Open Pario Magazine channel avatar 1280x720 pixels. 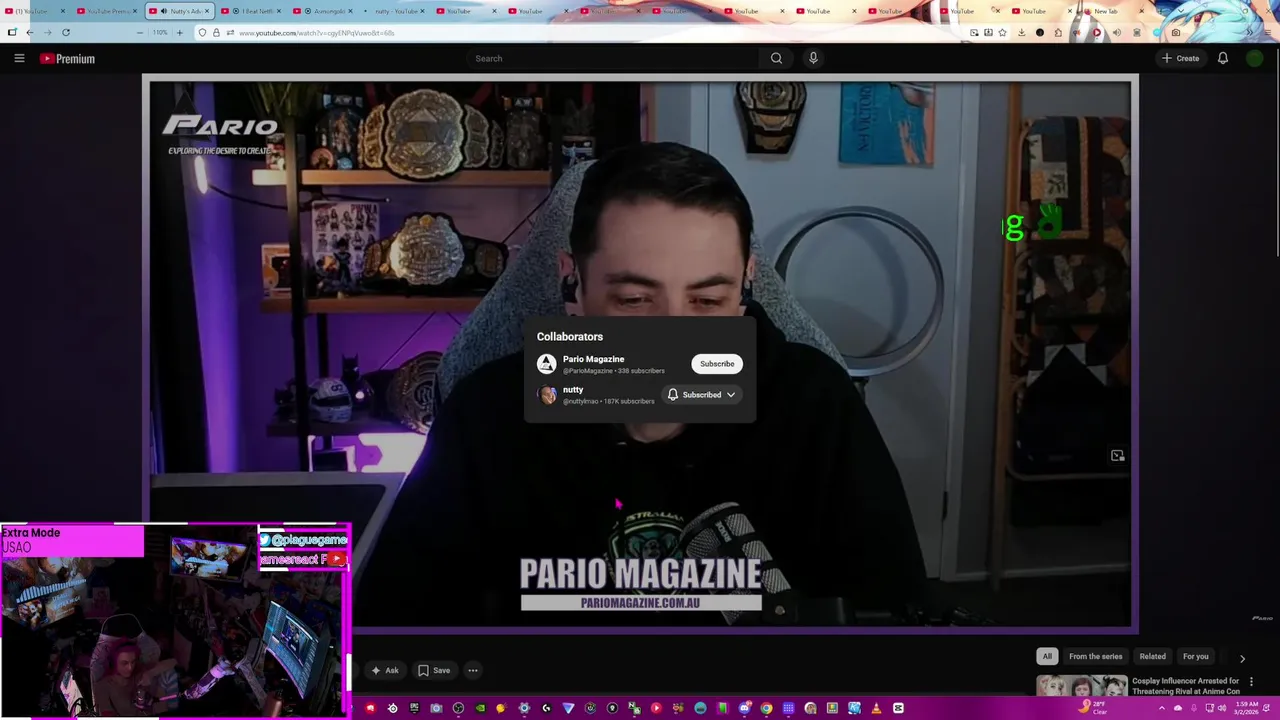[x=546, y=364]
